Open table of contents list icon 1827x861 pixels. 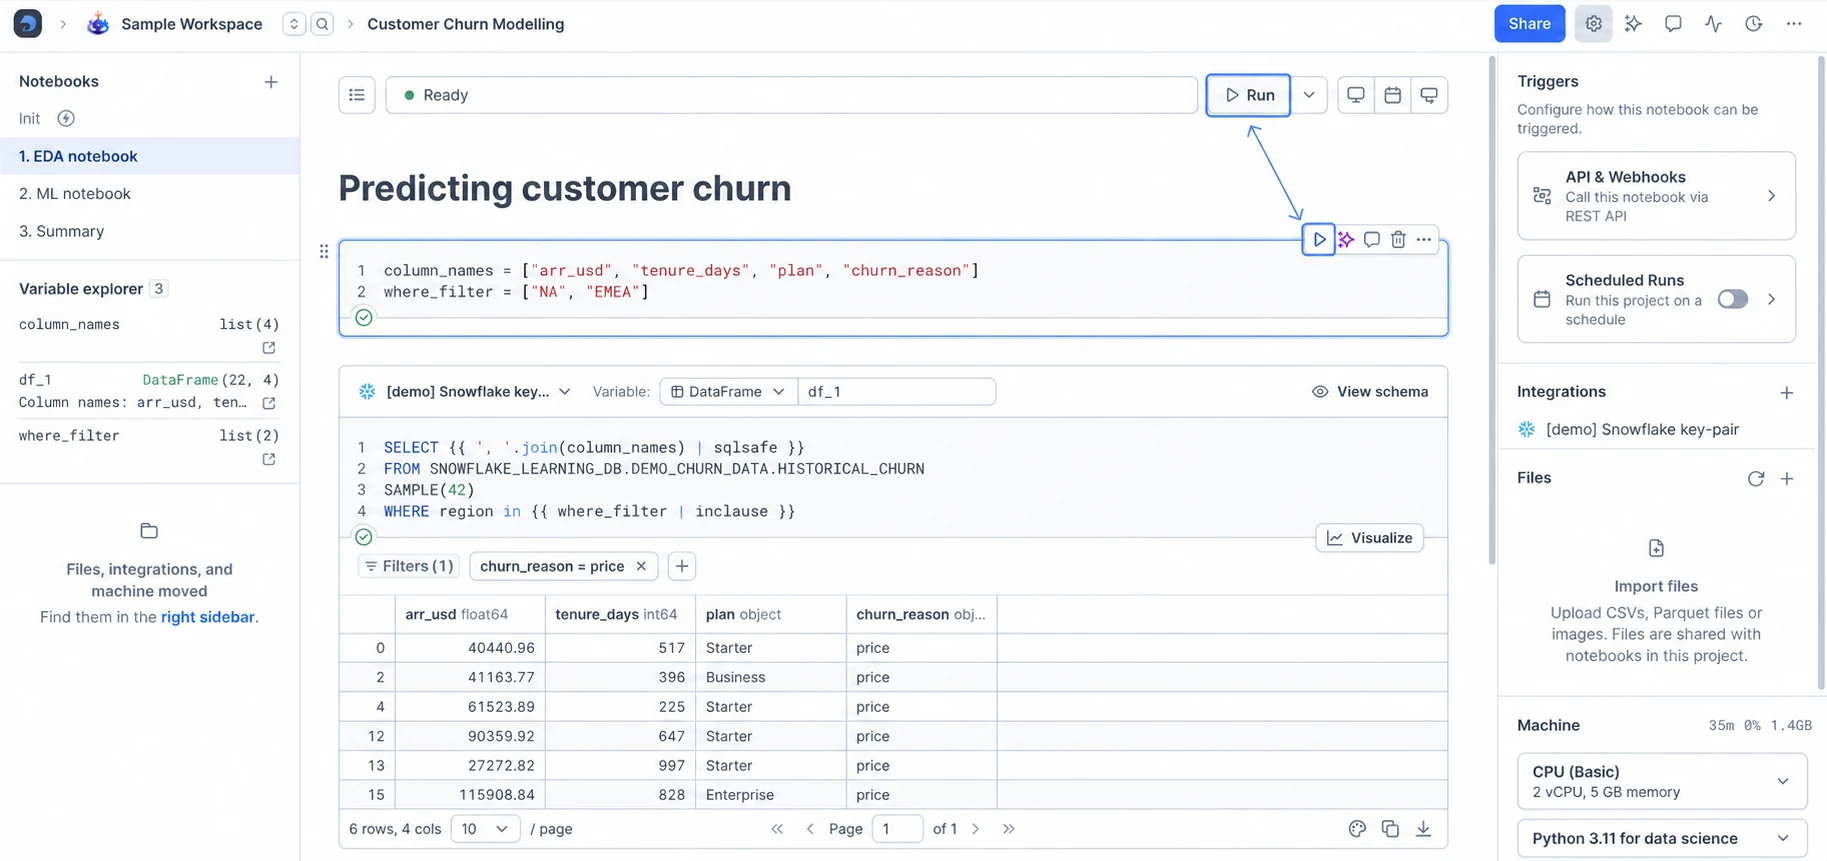click(357, 95)
